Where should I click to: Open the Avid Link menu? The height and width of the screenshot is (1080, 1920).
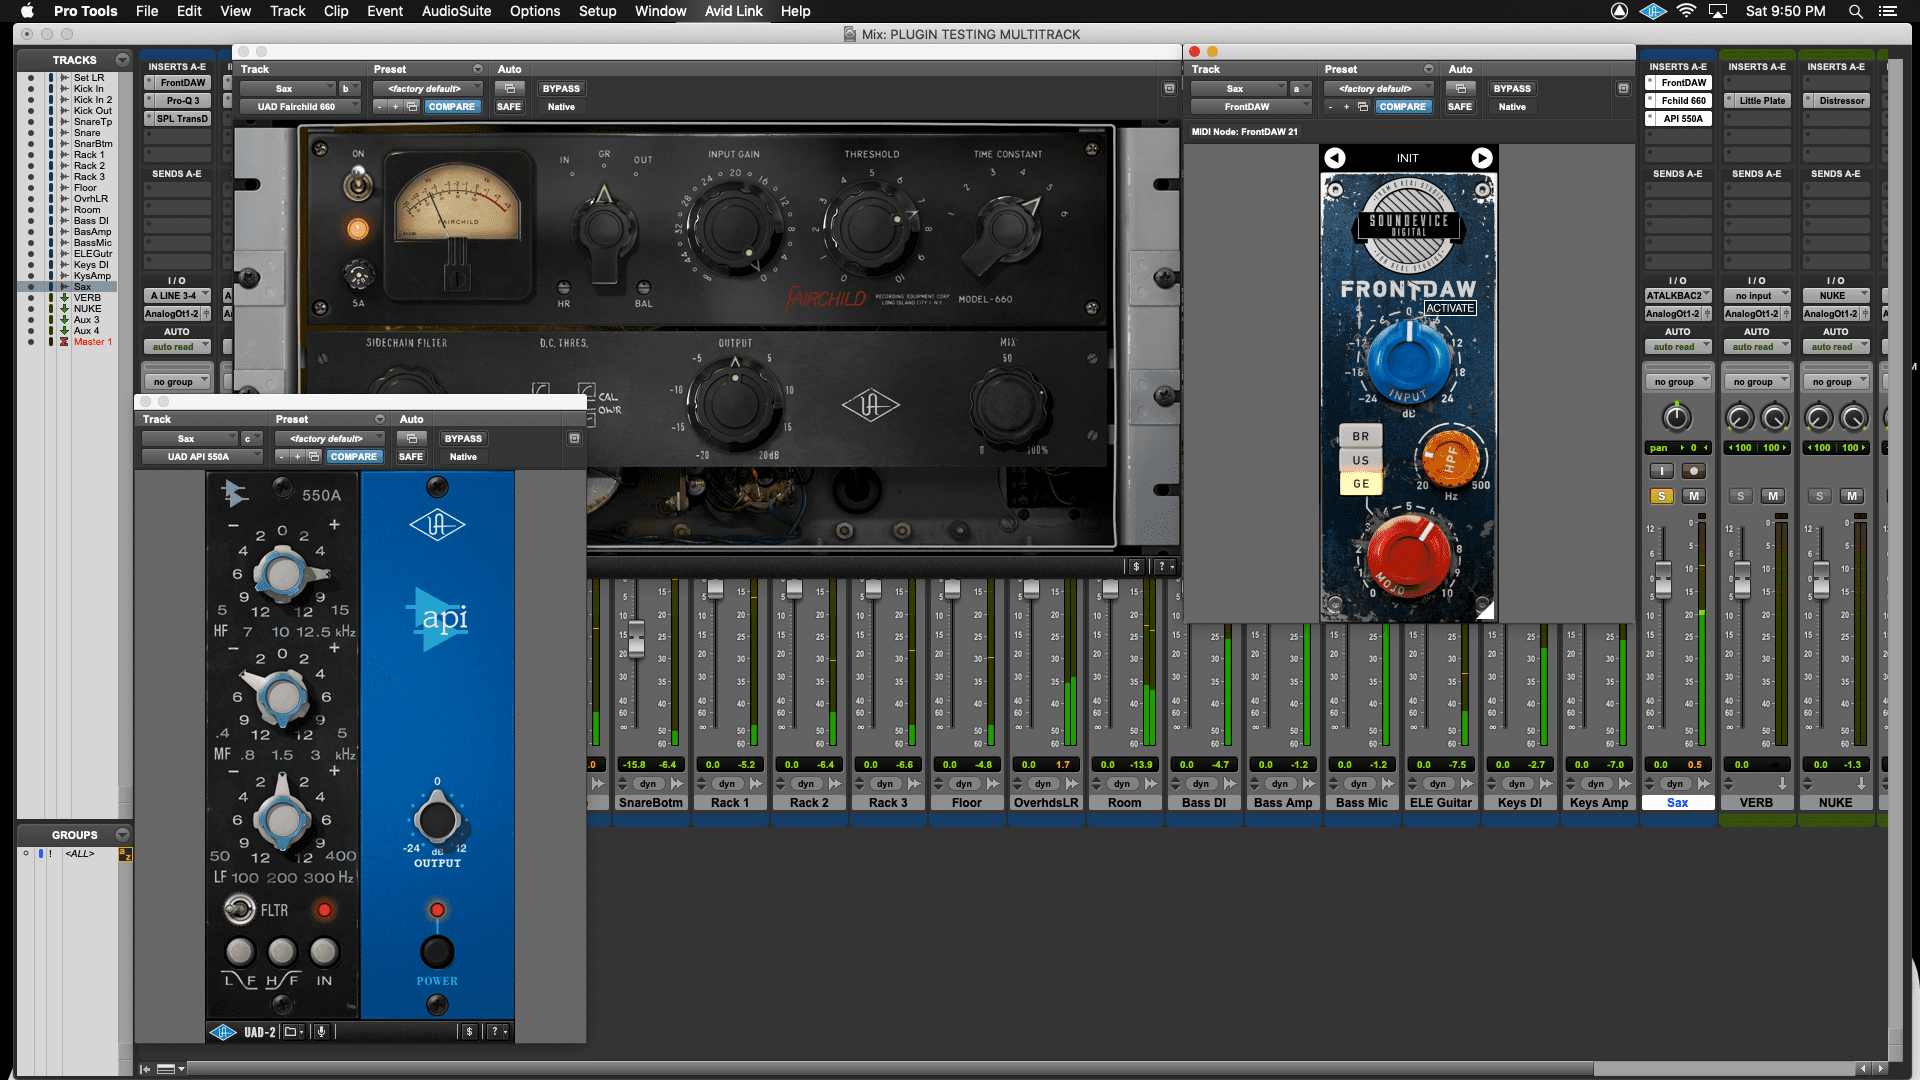tap(733, 11)
